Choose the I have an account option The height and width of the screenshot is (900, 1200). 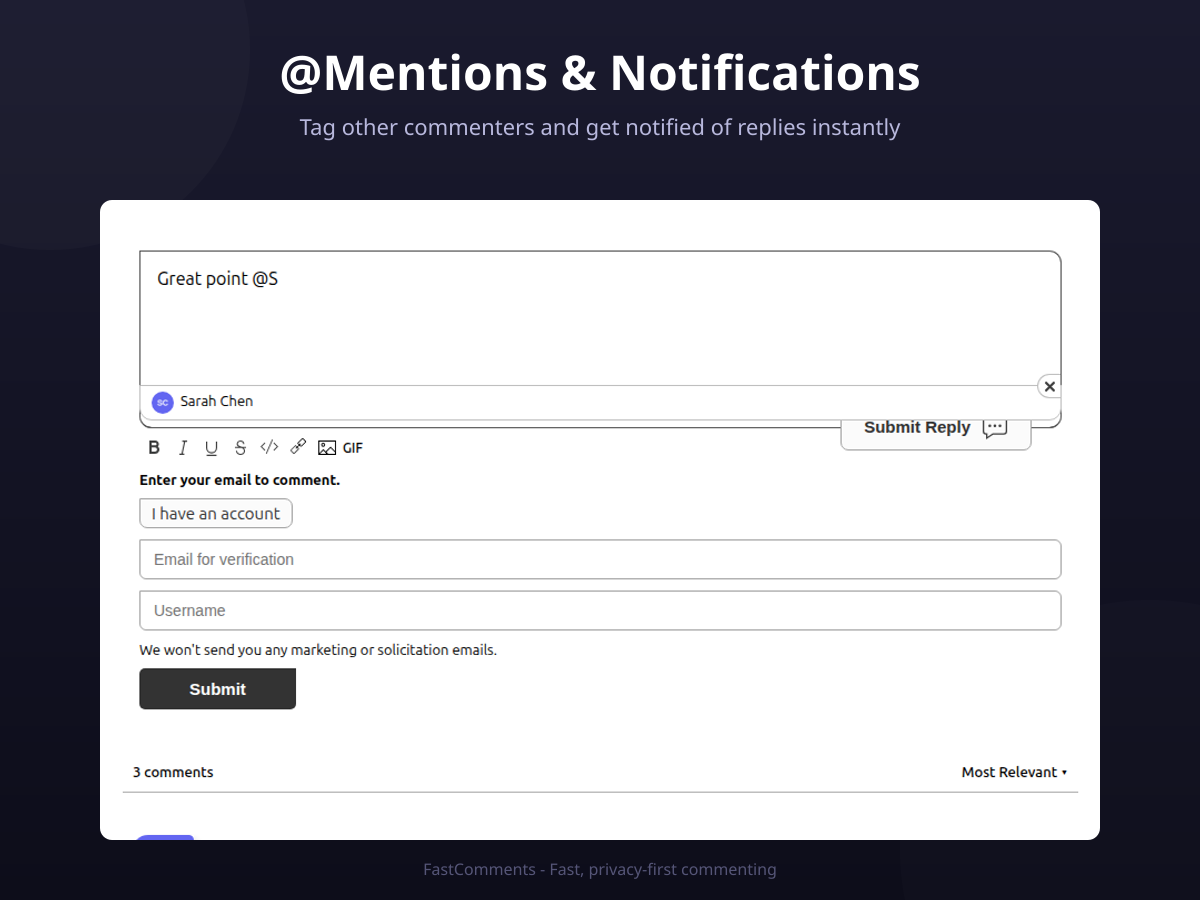216,514
